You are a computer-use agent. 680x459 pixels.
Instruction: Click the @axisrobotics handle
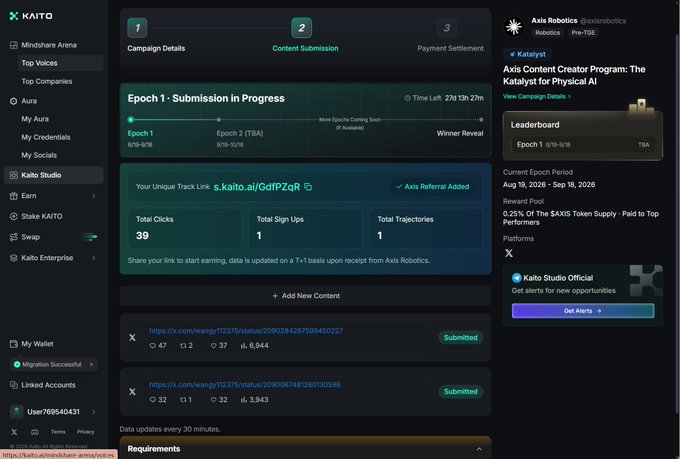[603, 21]
